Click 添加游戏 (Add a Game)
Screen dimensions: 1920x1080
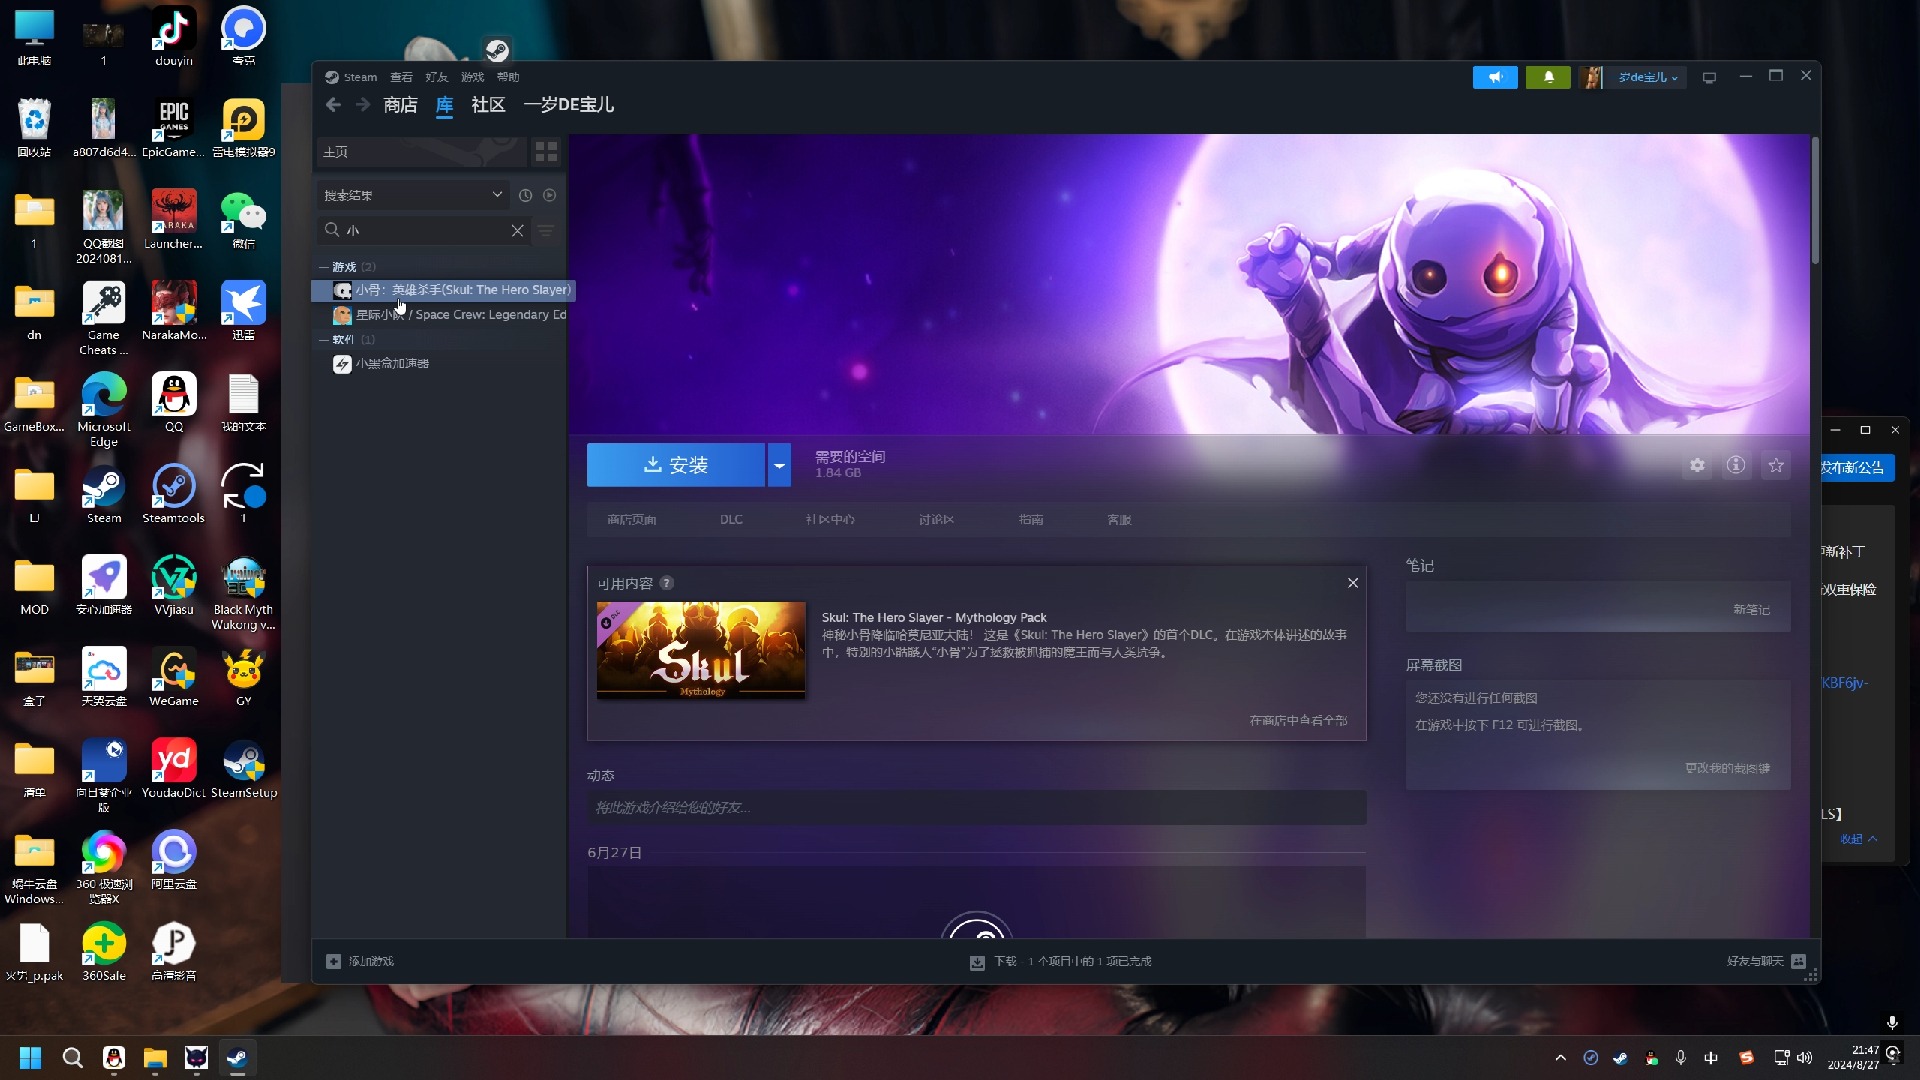coord(360,961)
